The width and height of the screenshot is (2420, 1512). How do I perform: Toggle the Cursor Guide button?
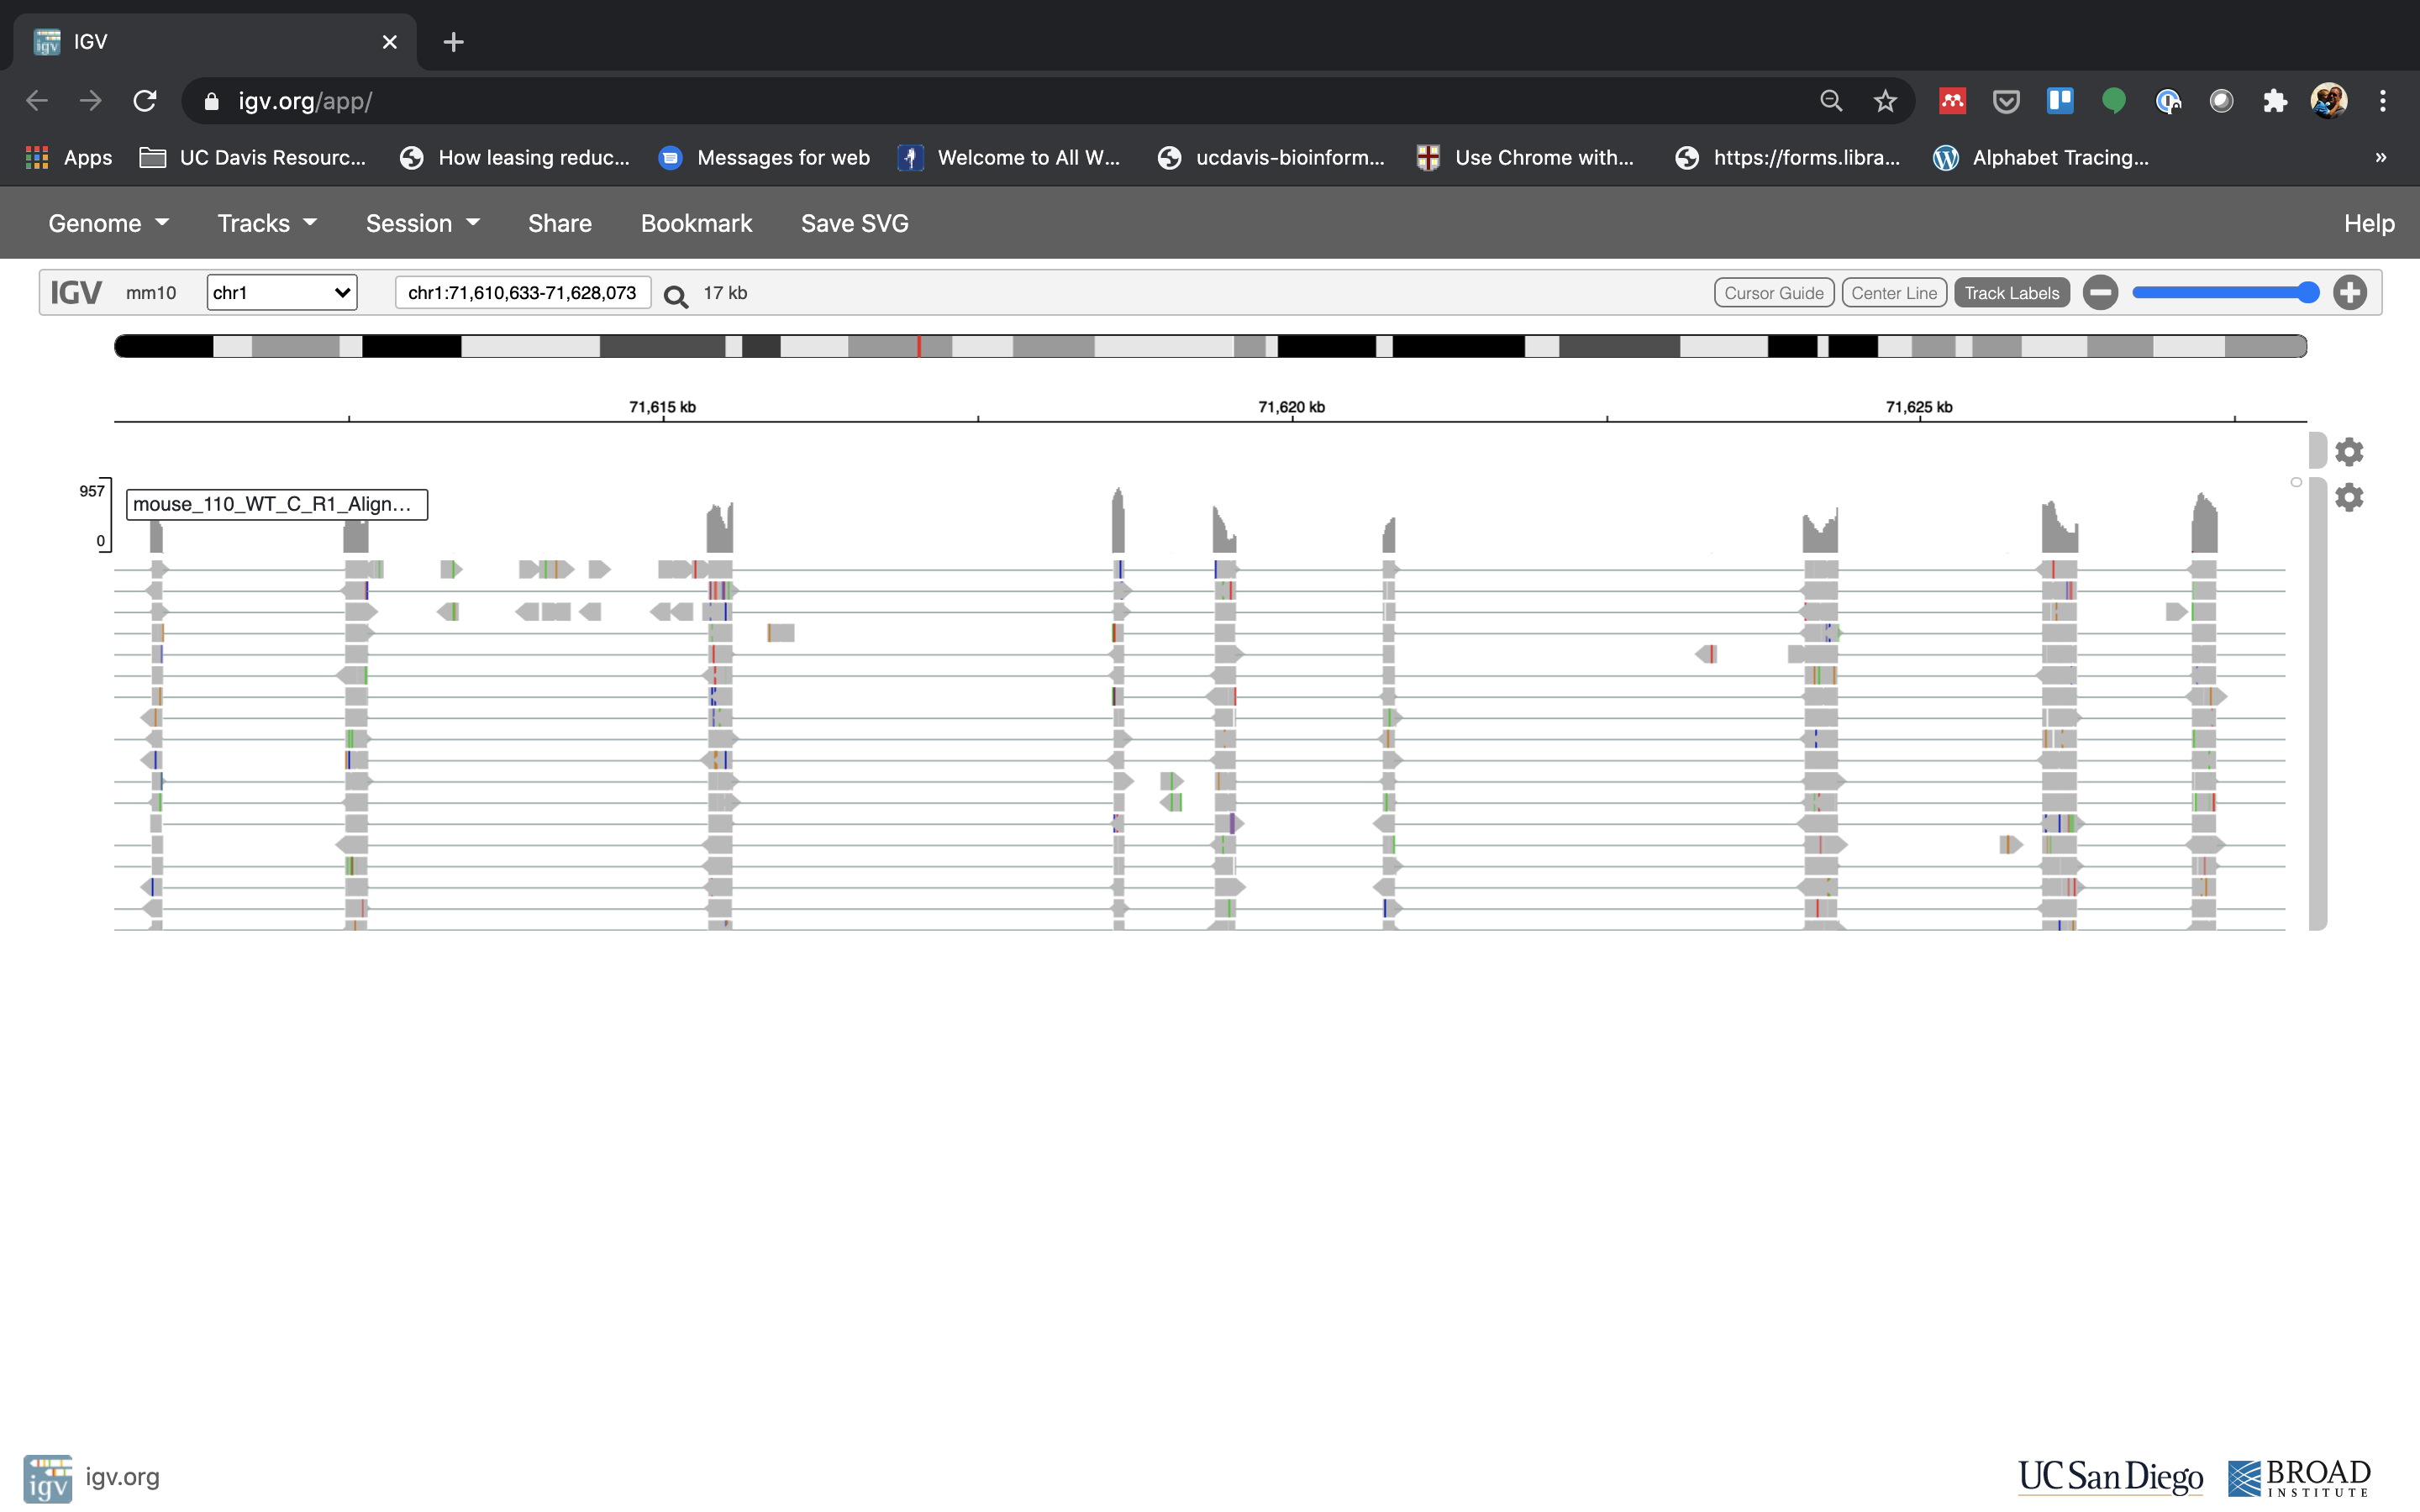1773,293
